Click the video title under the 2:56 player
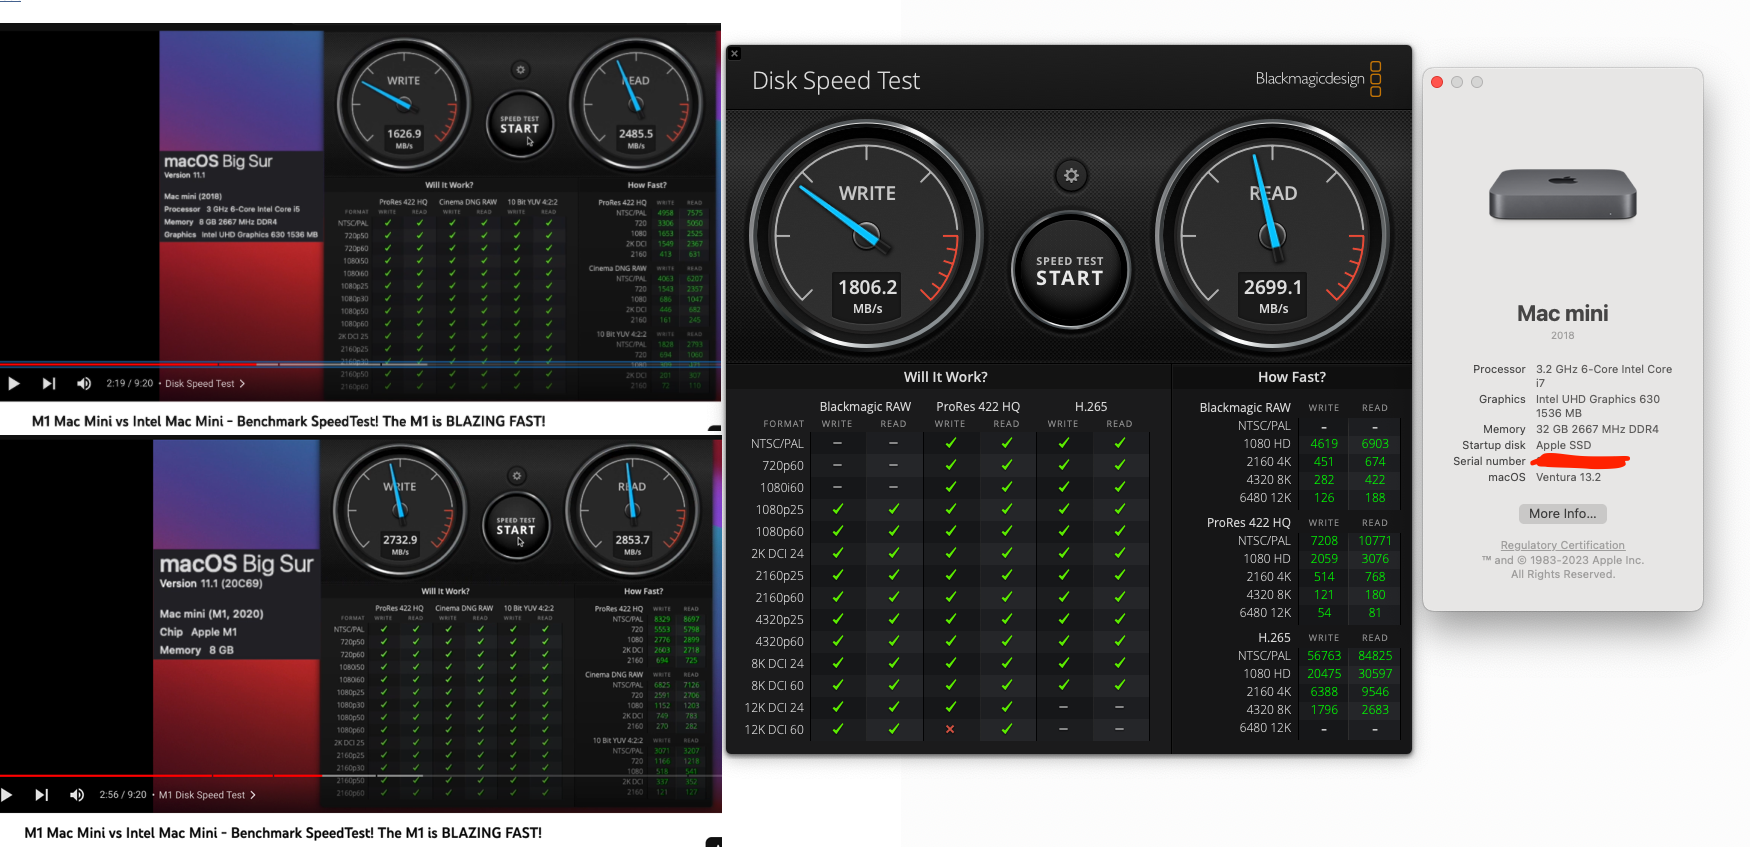This screenshot has width=1750, height=847. (283, 833)
